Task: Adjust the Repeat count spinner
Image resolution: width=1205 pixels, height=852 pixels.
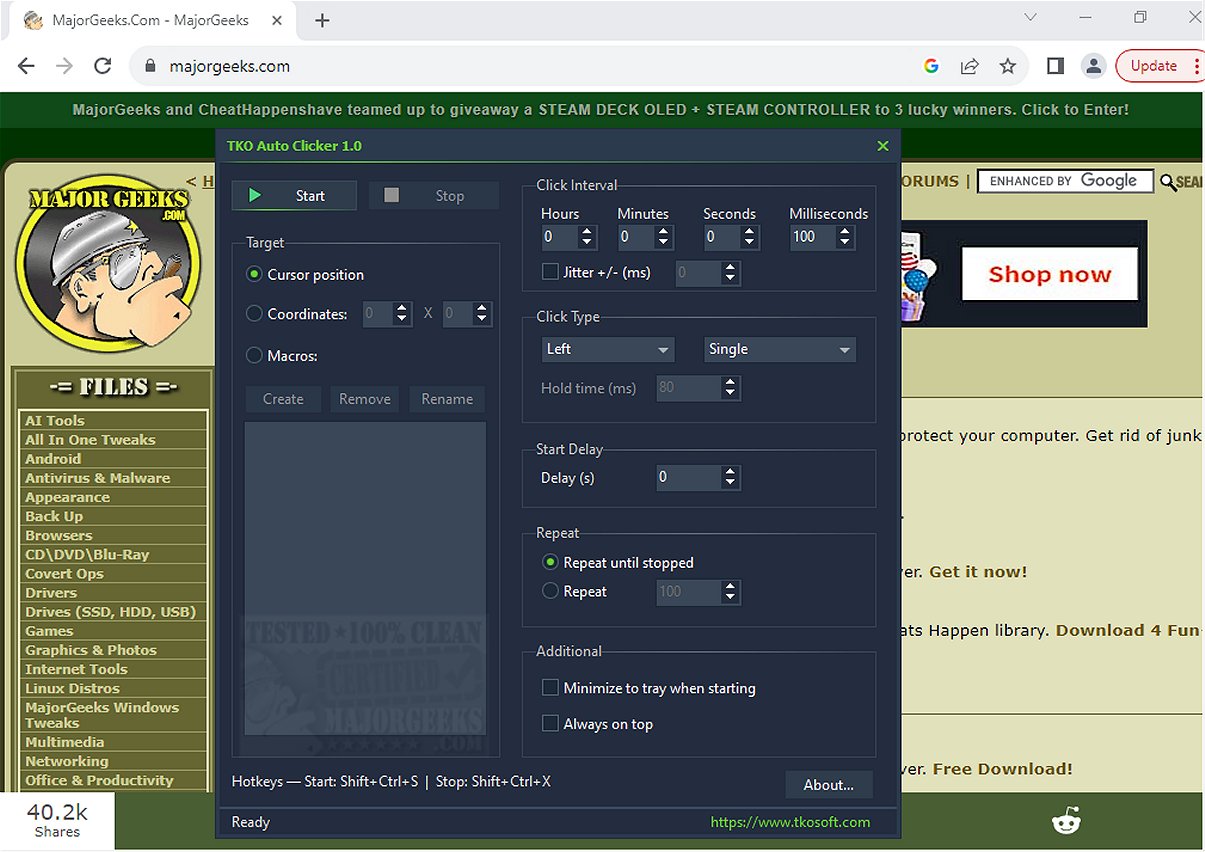Action: [x=731, y=591]
